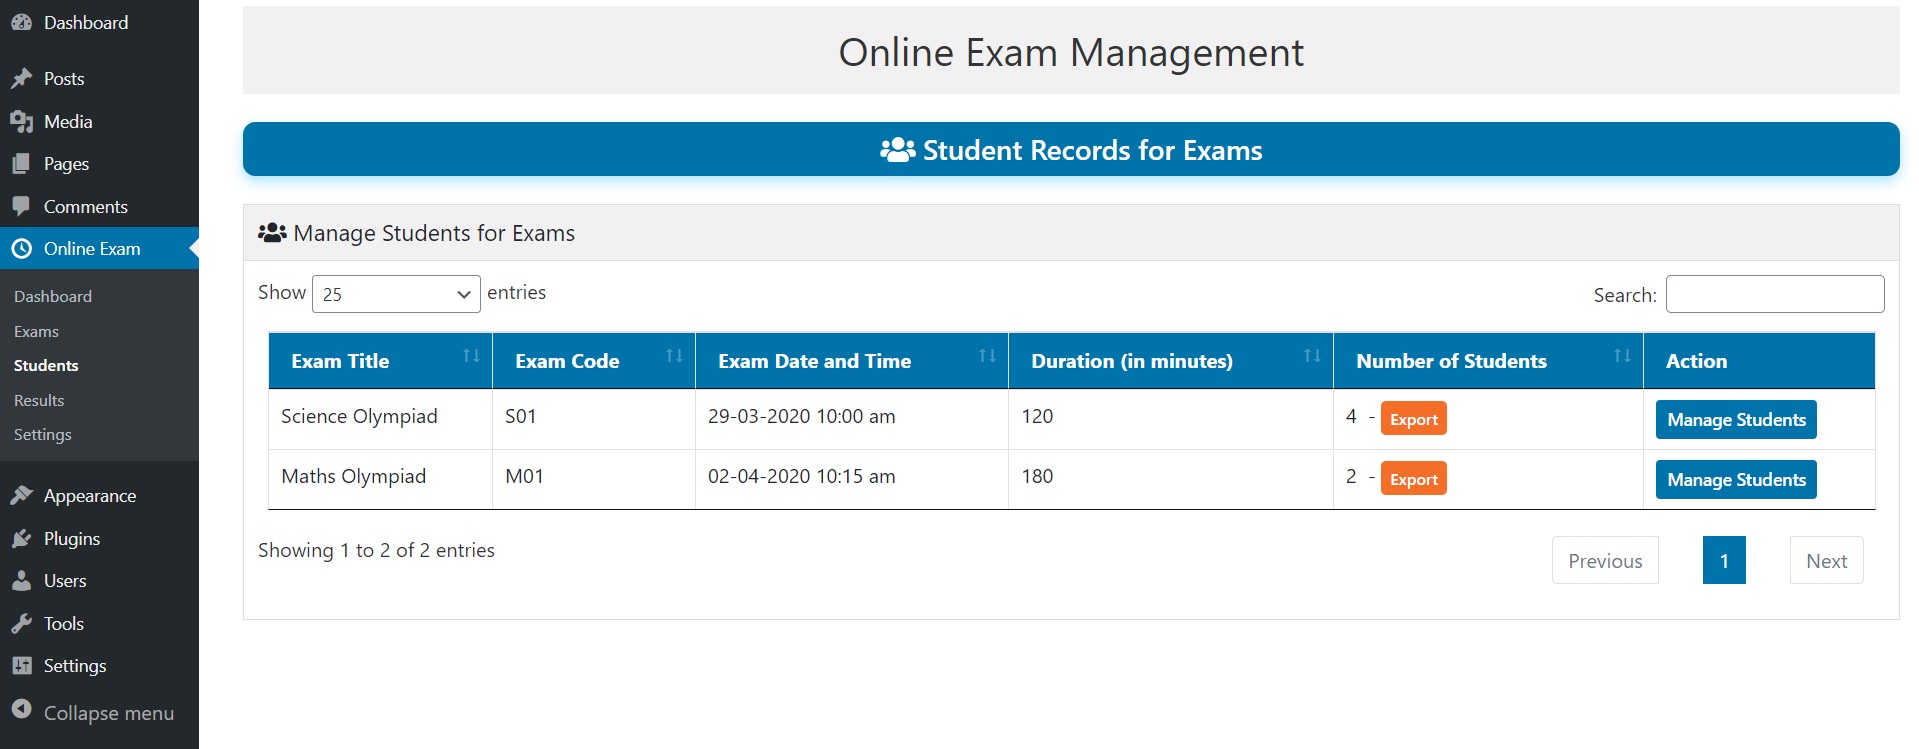Open the Online Exam menu item
1919x749 pixels.
click(99, 248)
